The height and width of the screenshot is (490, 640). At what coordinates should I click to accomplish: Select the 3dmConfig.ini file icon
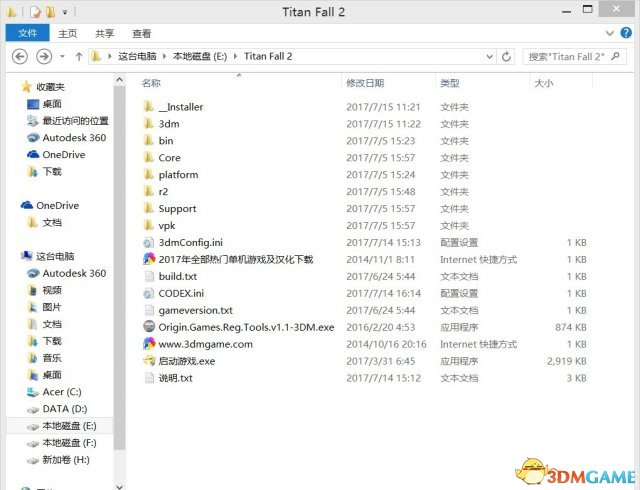(x=149, y=243)
